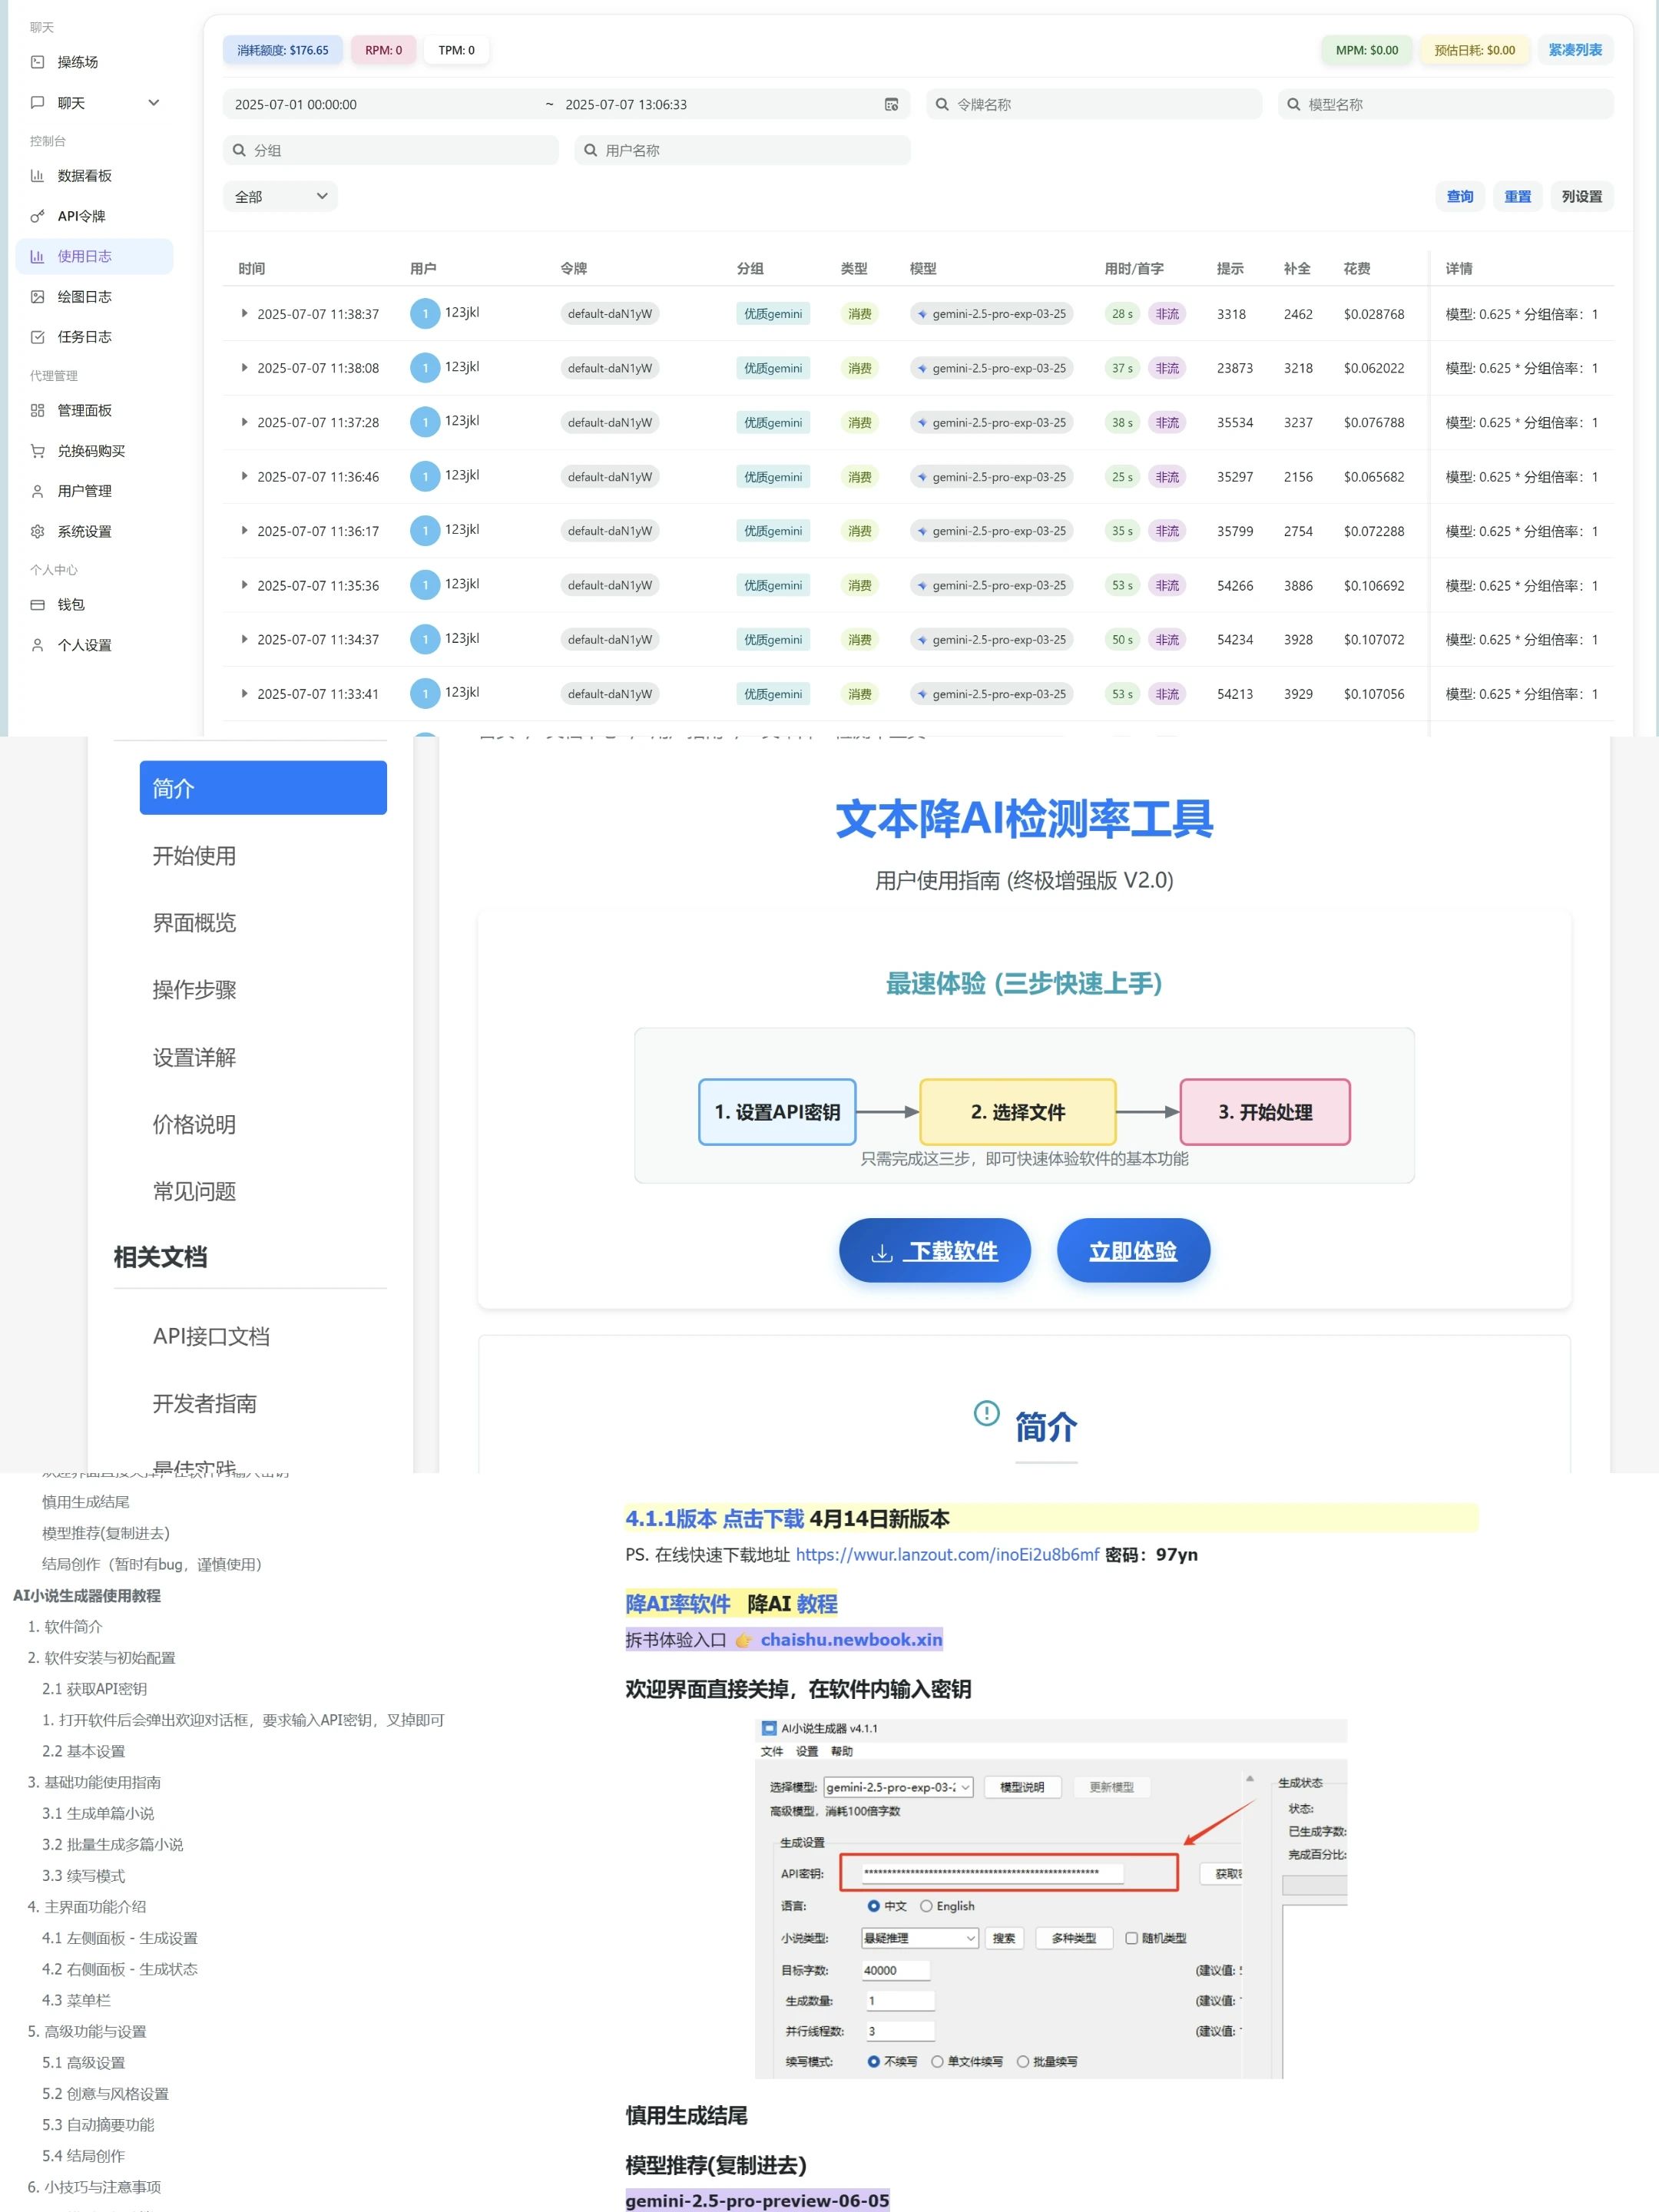1659x2212 pixels.
Task: Click the 消耗额度 $176.65 badge
Action: click(x=282, y=50)
